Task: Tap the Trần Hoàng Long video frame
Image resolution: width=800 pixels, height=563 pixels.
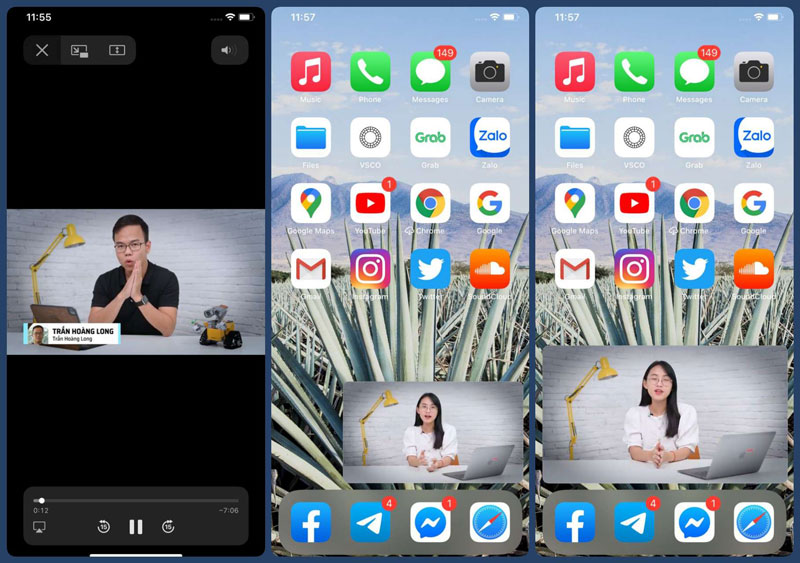Action: coord(136,281)
